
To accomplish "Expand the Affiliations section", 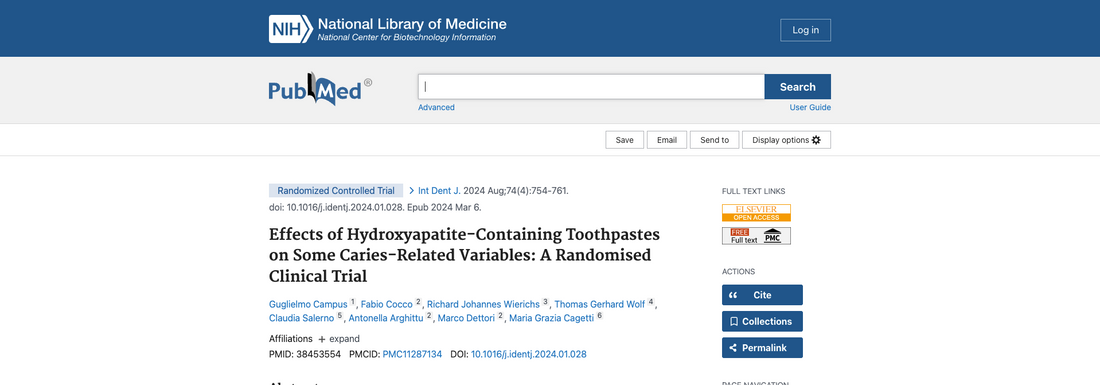I will coord(340,339).
